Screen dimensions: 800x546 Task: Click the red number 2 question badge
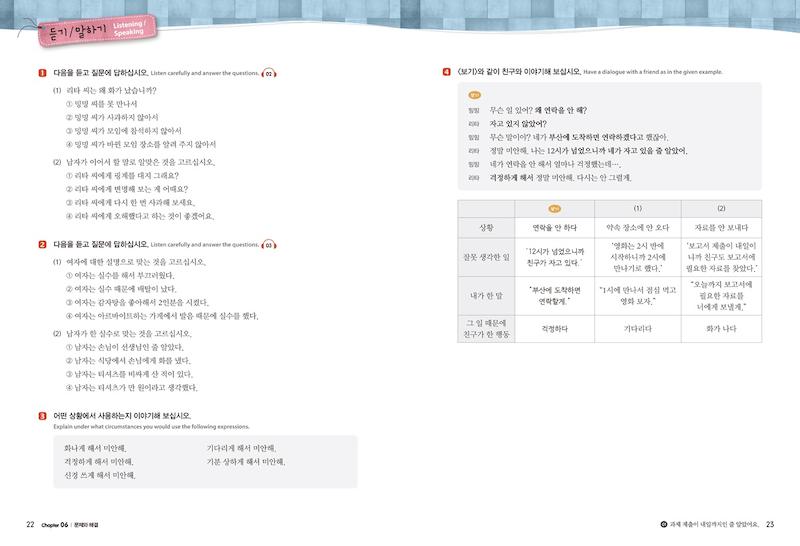43,244
